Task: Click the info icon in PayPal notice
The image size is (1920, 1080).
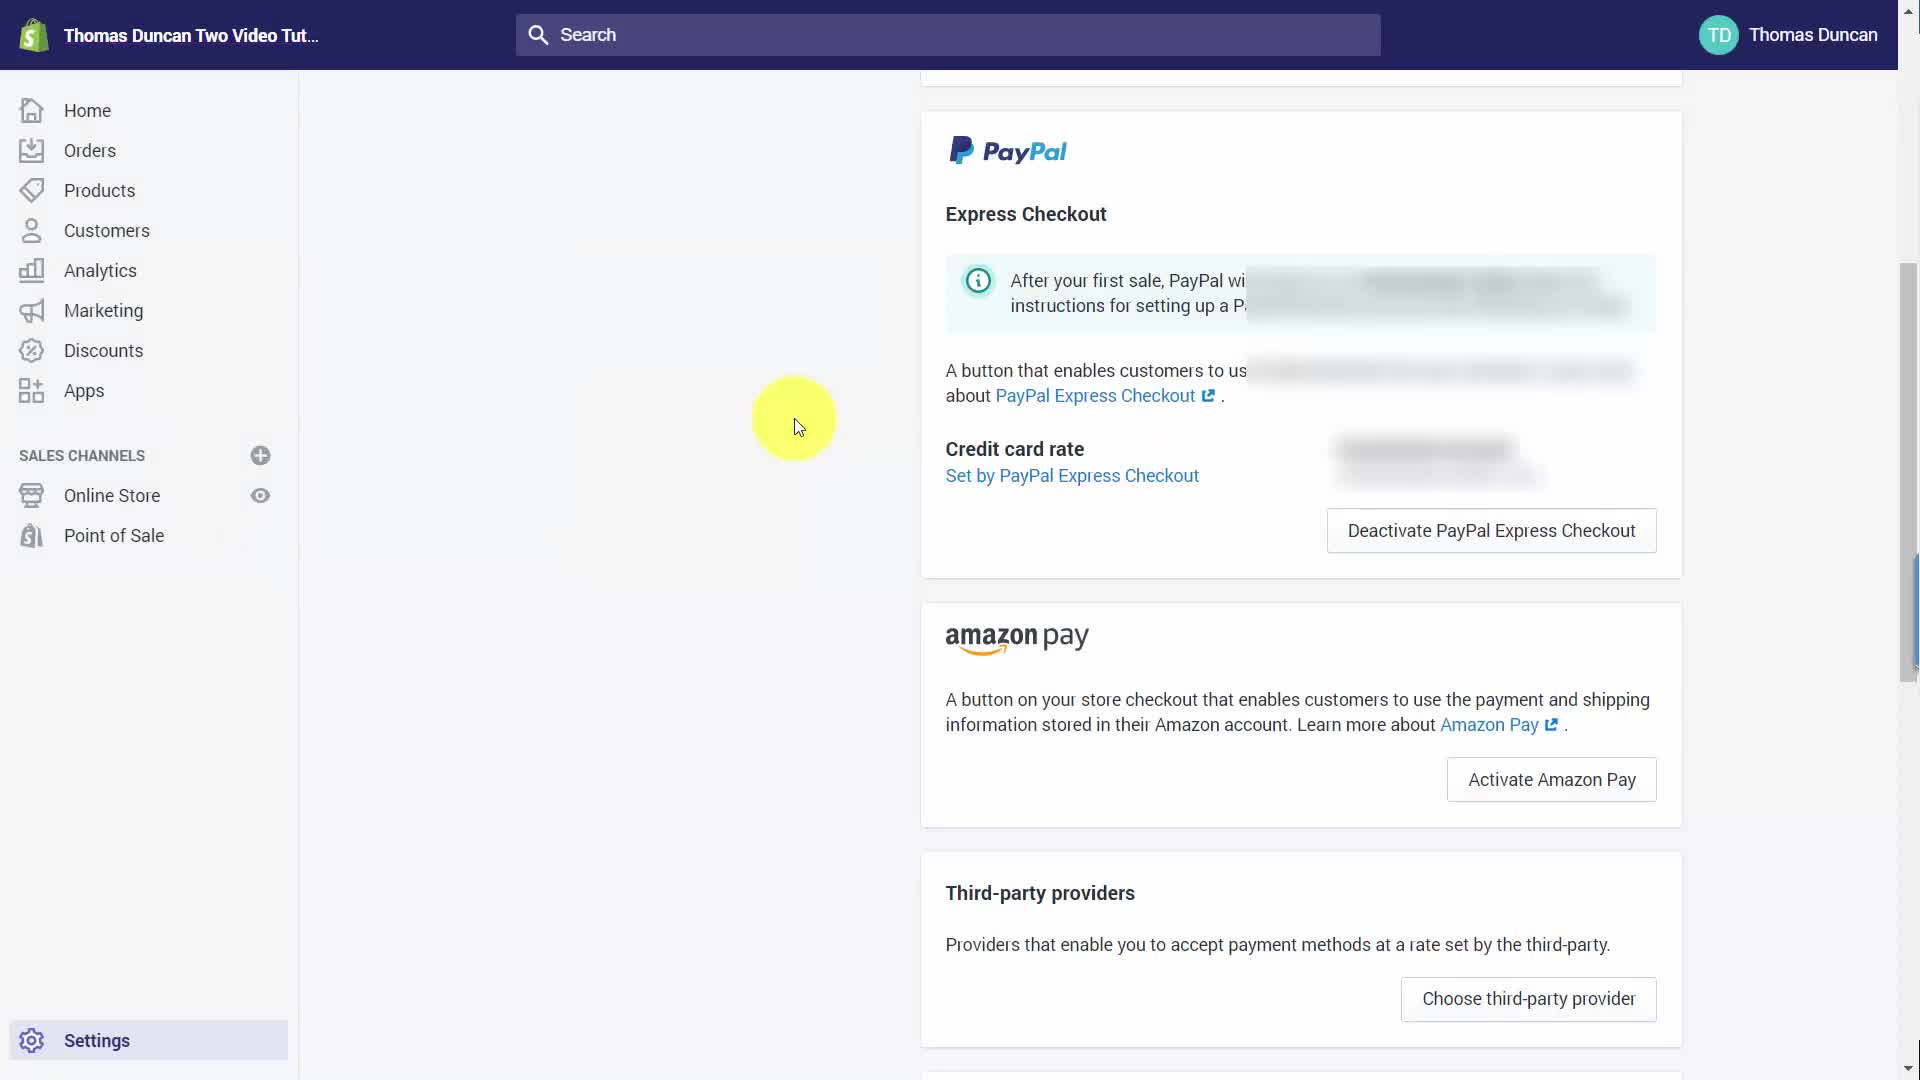Action: 978,281
